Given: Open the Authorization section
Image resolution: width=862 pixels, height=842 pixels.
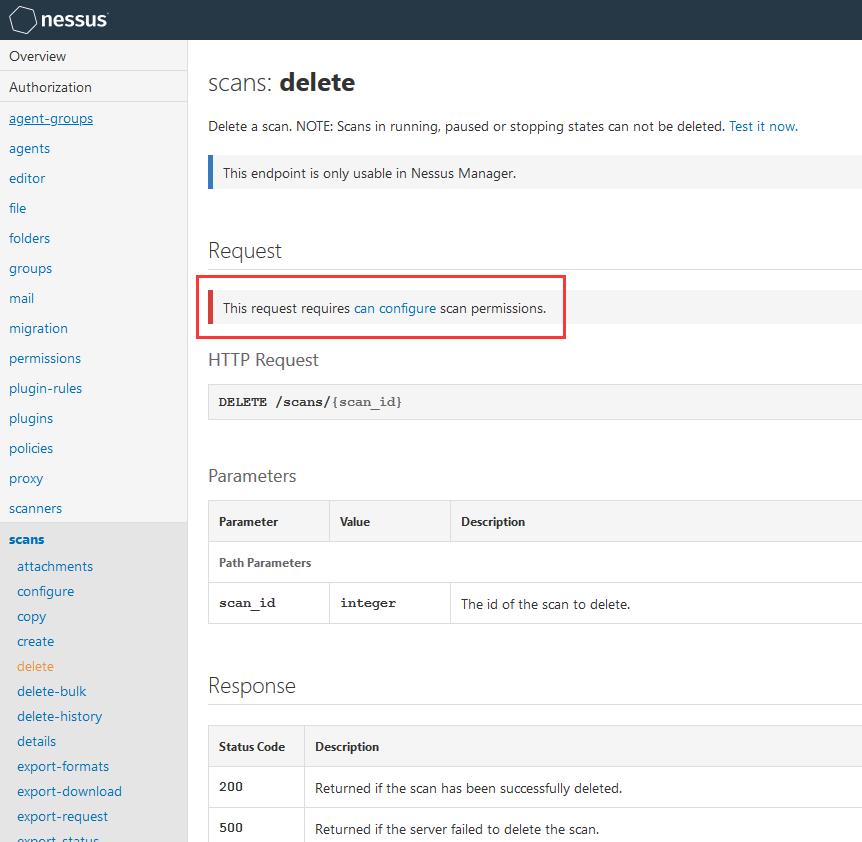Looking at the screenshot, I should pos(50,87).
